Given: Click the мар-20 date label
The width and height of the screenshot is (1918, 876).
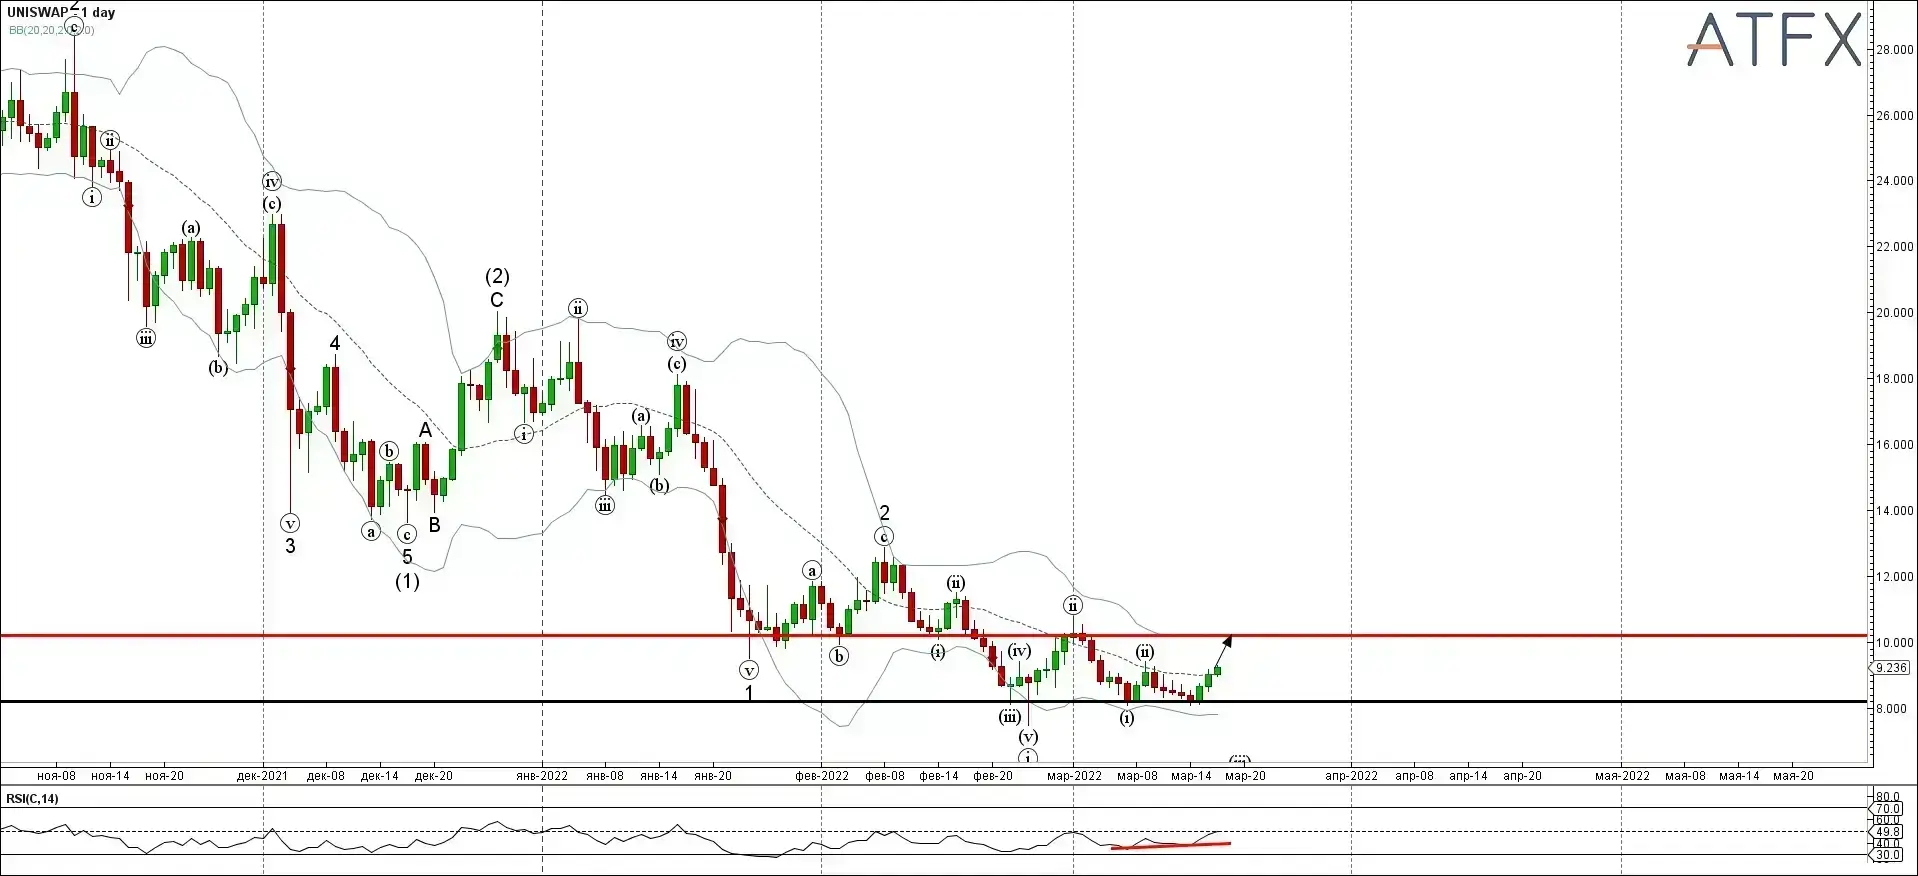Looking at the screenshot, I should [1245, 775].
